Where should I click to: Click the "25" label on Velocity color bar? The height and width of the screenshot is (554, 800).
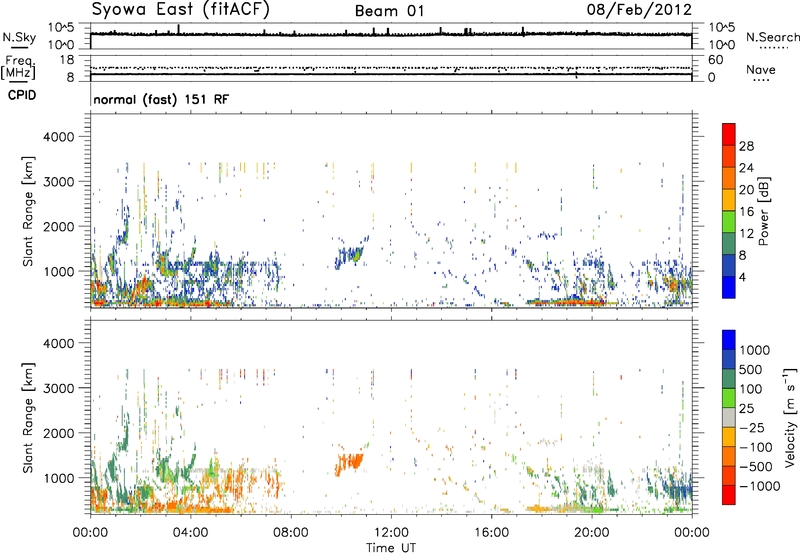point(747,408)
